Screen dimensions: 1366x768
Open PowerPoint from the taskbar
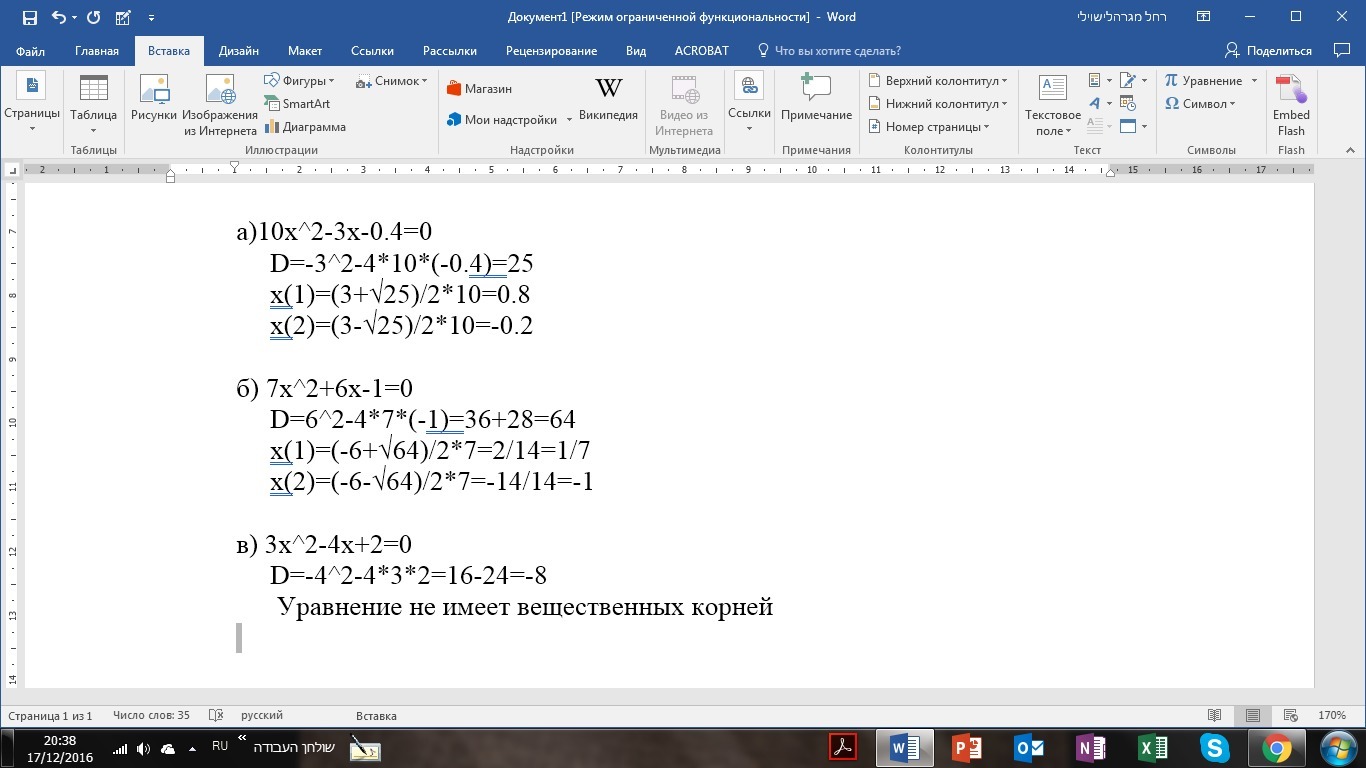[x=967, y=748]
